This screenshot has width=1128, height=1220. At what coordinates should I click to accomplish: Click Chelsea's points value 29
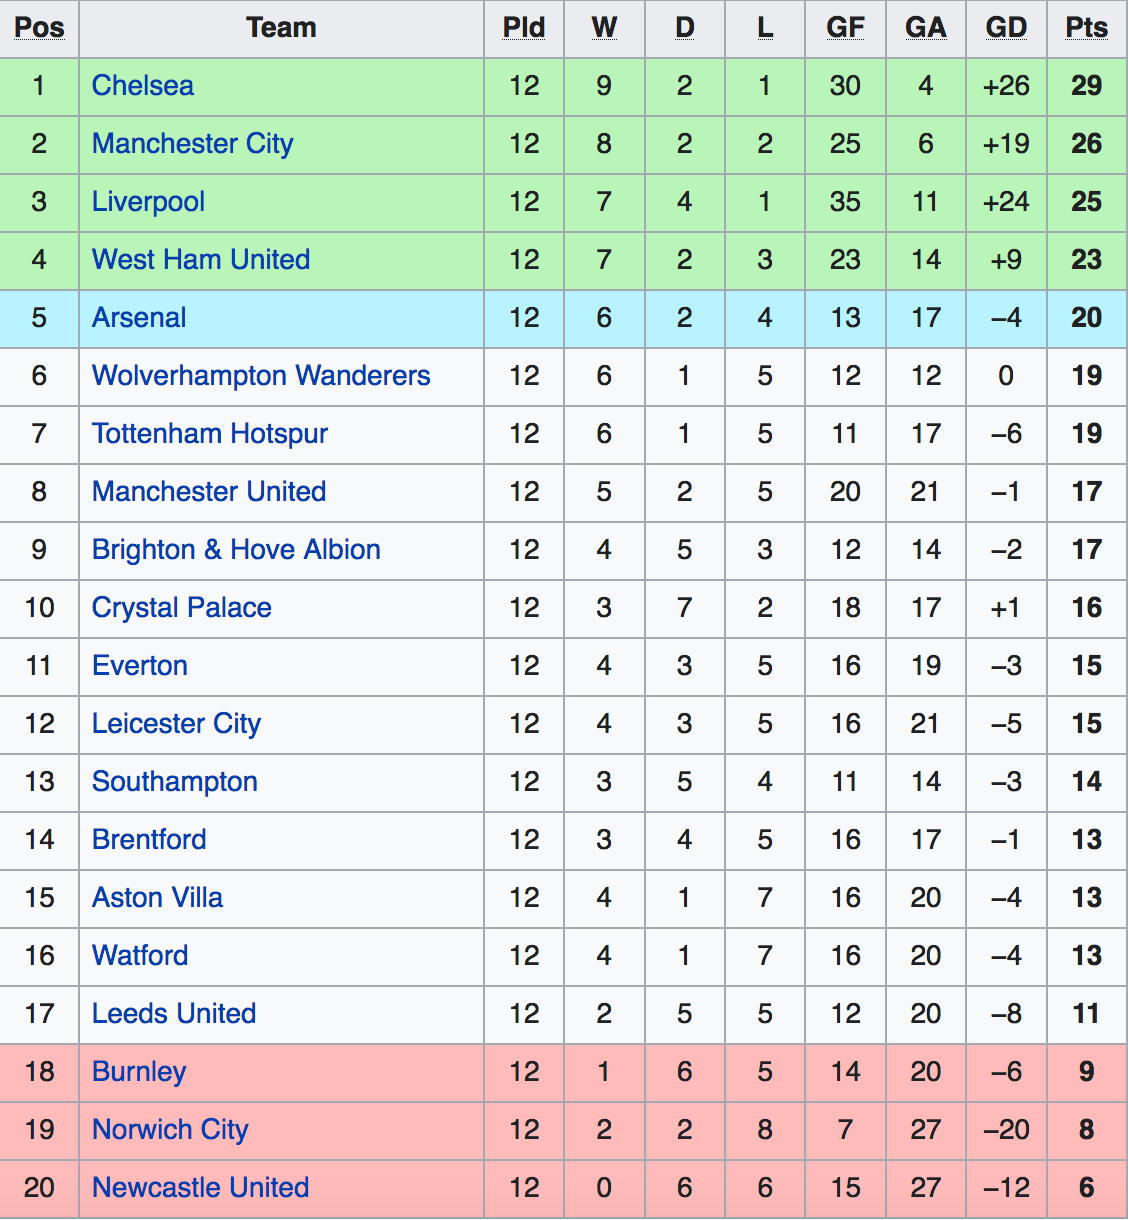[x=1086, y=86]
